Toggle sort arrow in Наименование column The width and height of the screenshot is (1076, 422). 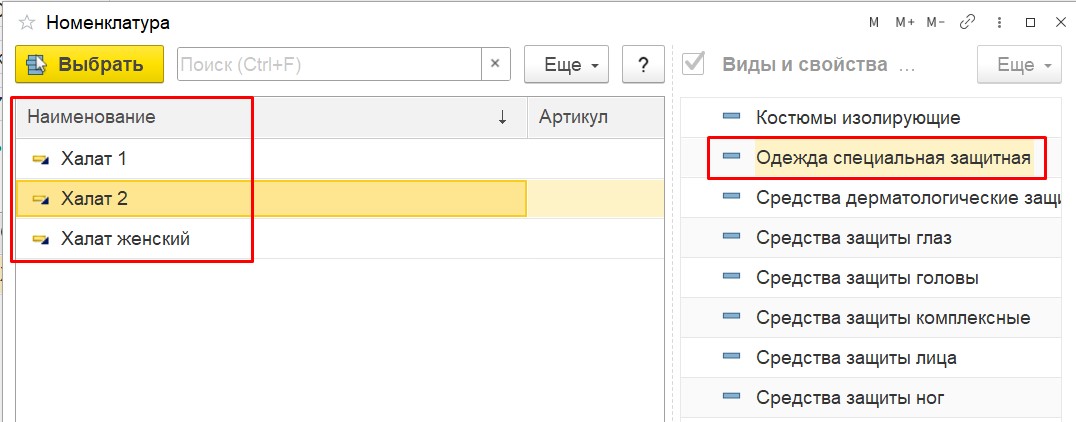pyautogui.click(x=502, y=117)
